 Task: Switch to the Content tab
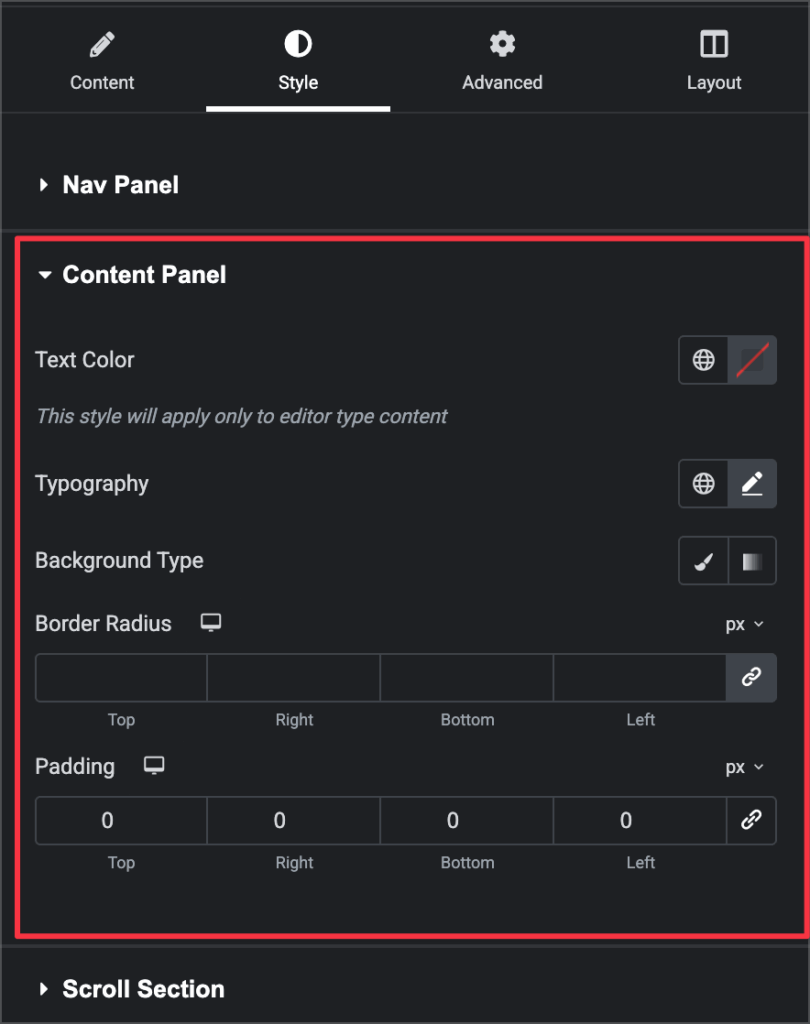coord(102,60)
